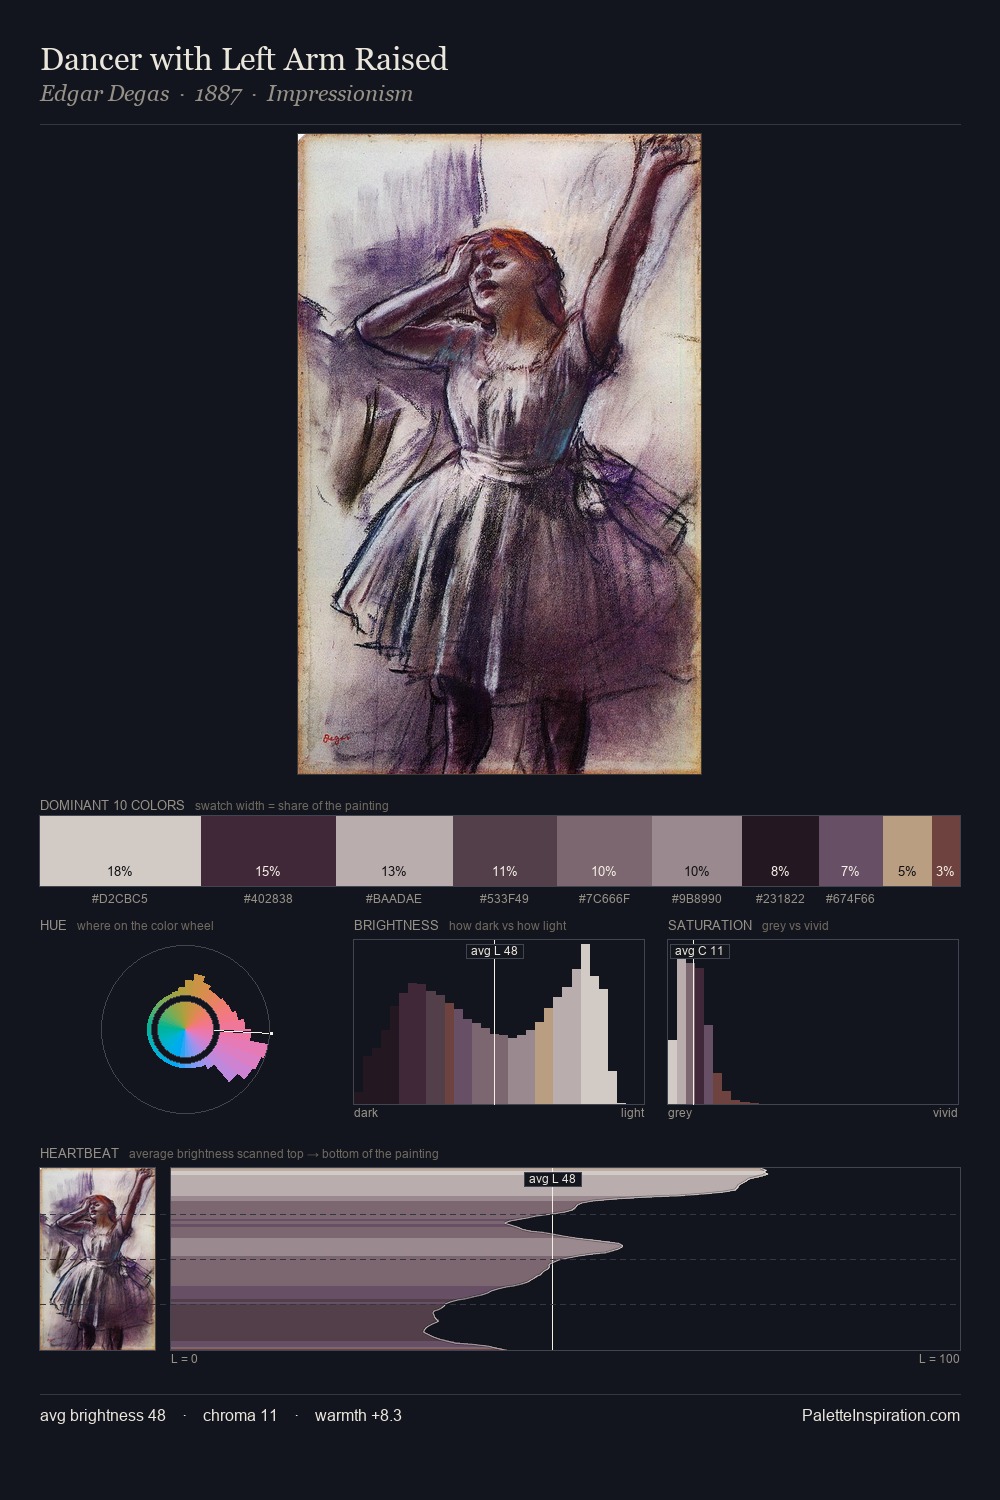Screen dimensions: 1000x1500
Task: Click the 'warmth +8.3' footer stat
Action: pos(358,1415)
